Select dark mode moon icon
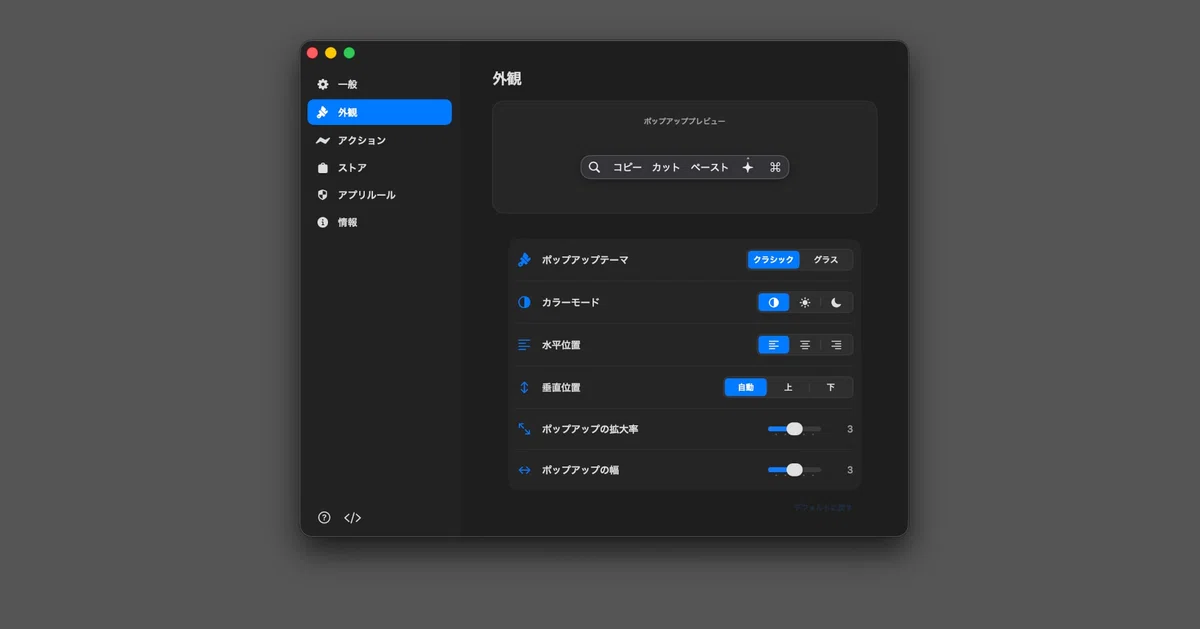 [836, 302]
